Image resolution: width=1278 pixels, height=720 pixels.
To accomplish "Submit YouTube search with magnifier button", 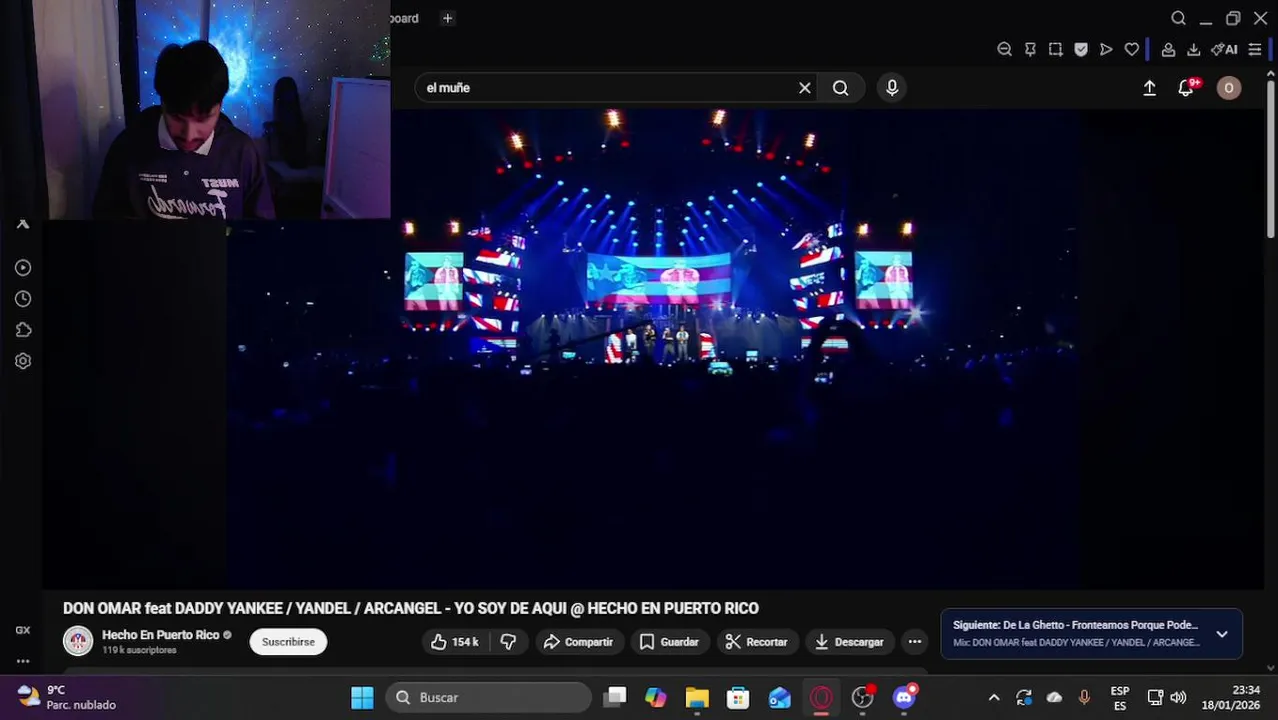I will tap(840, 88).
